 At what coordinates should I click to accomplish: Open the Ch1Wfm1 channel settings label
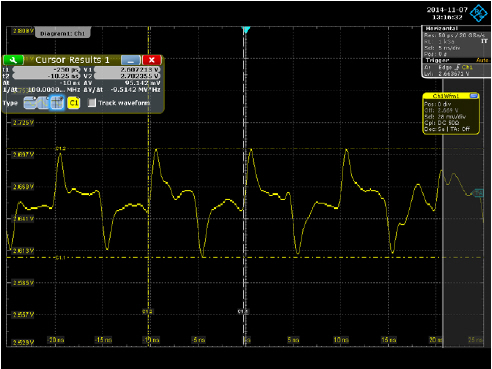pos(446,96)
